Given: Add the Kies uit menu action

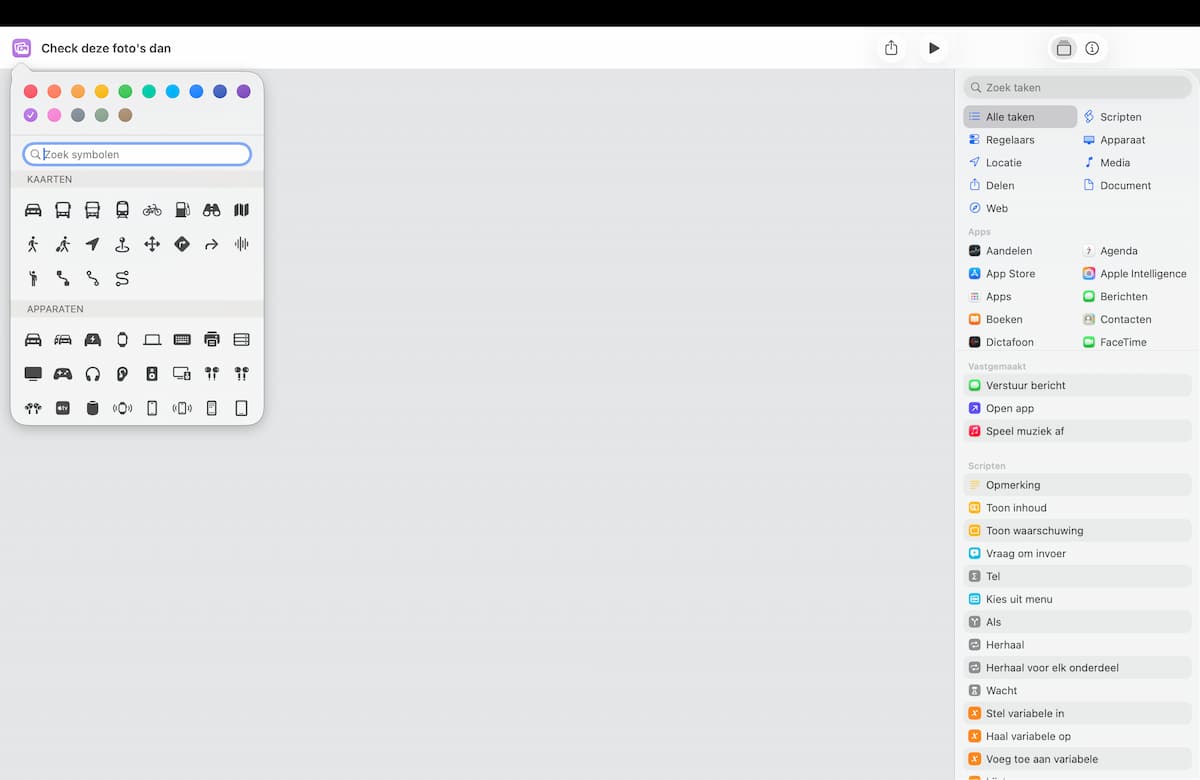Looking at the screenshot, I should 1077,599.
